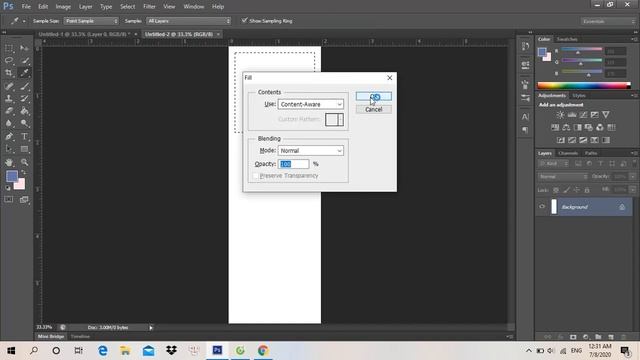The height and width of the screenshot is (360, 640).
Task: Open the status bar info arrow
Action: [151, 327]
